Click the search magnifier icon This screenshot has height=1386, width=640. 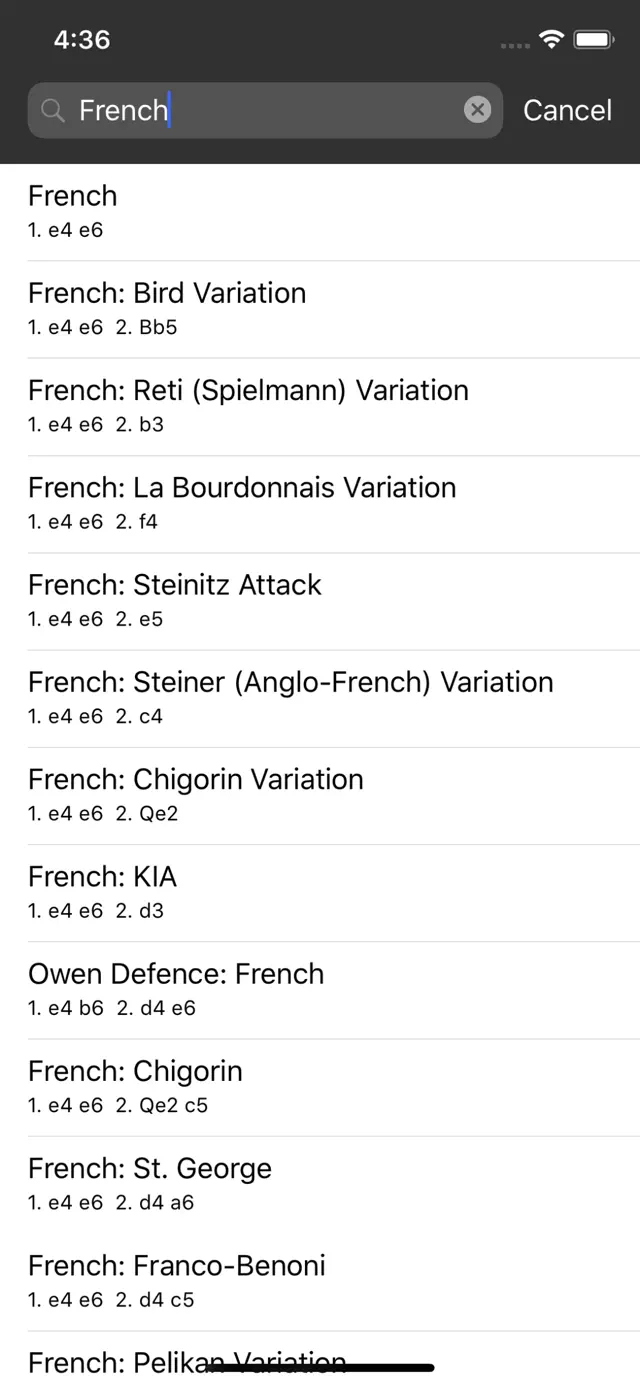tap(51, 110)
